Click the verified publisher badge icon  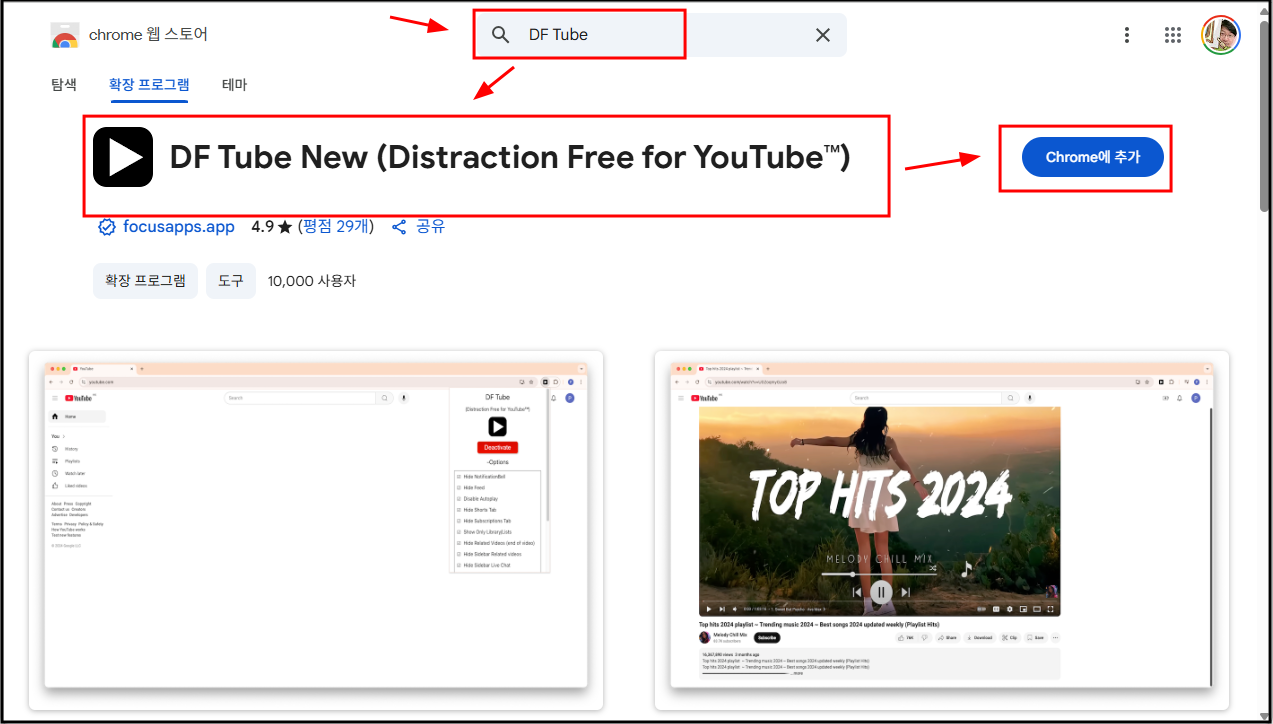[106, 227]
